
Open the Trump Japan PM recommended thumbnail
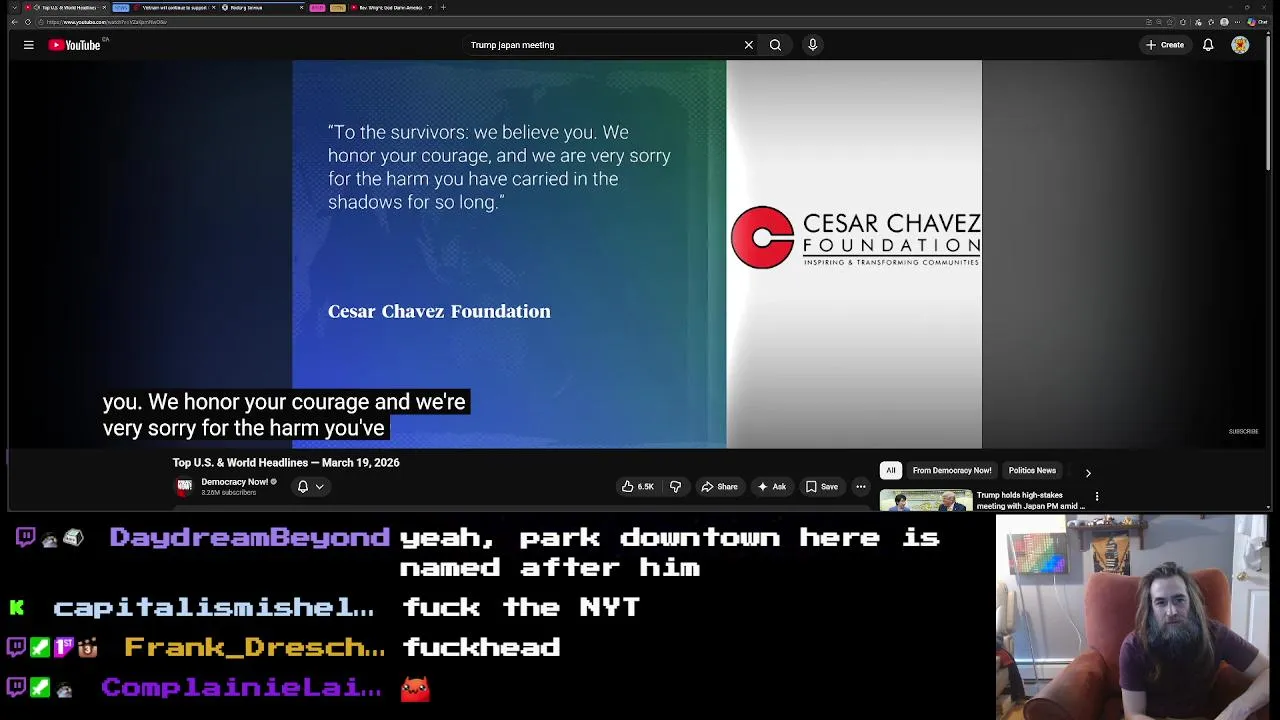coord(926,500)
